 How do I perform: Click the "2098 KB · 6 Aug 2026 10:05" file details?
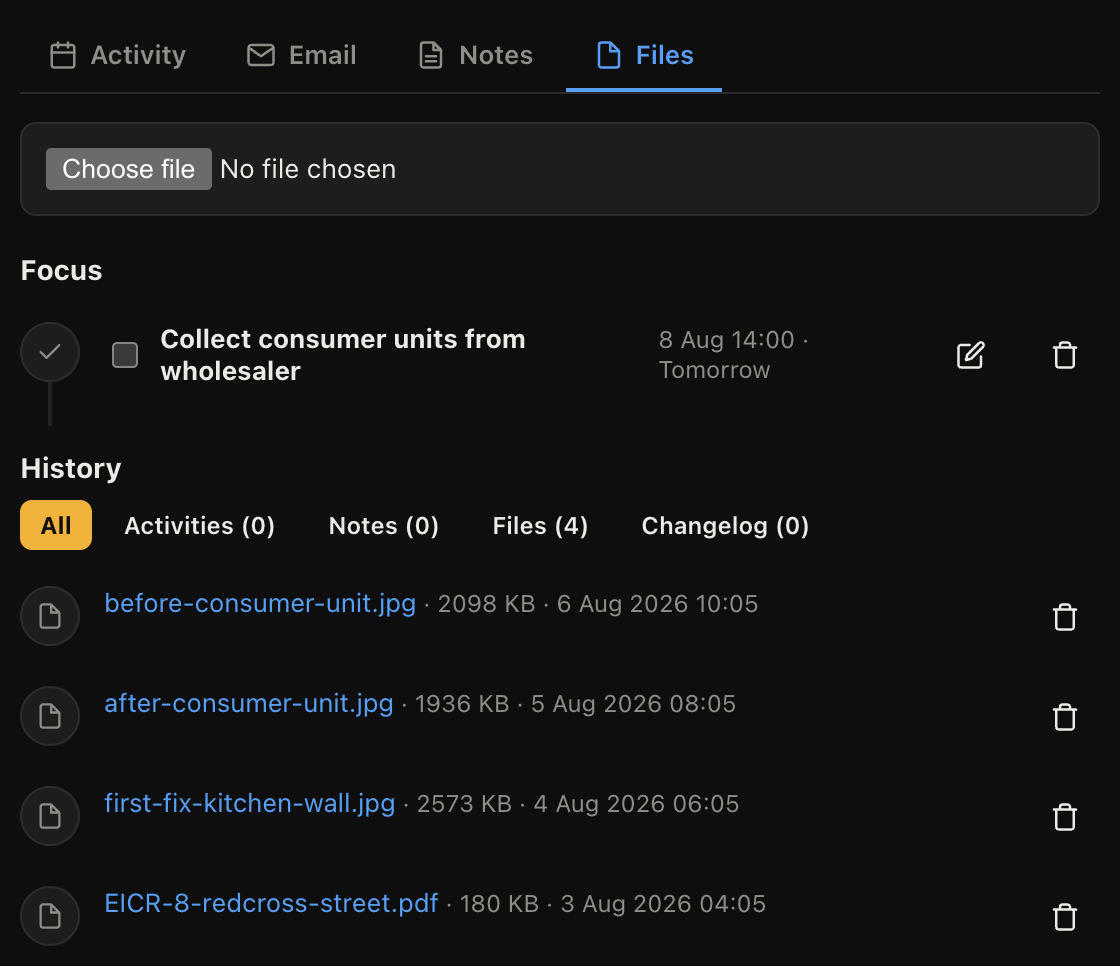598,604
